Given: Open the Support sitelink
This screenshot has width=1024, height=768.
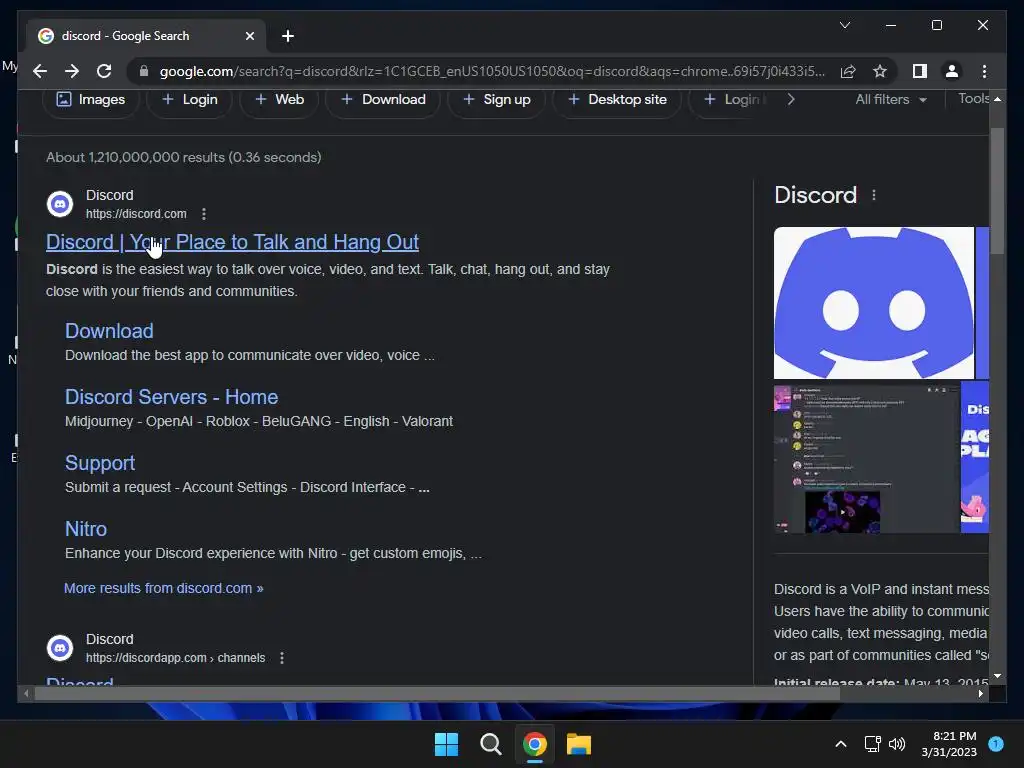Looking at the screenshot, I should (100, 463).
